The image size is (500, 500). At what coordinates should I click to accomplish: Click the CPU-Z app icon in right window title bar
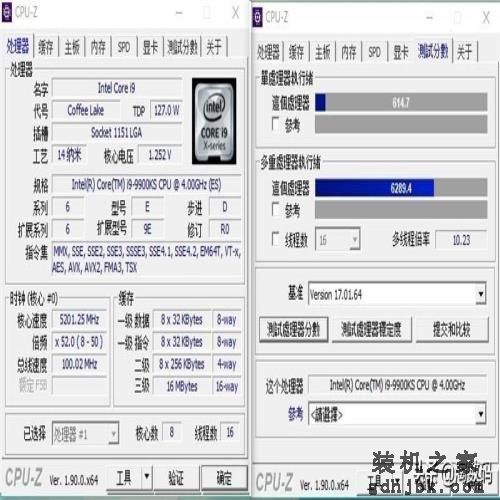pos(257,17)
